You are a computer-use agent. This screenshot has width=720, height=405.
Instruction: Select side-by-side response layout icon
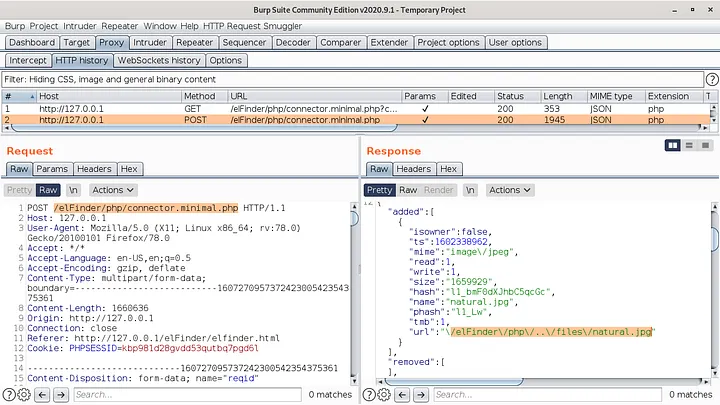coord(673,146)
